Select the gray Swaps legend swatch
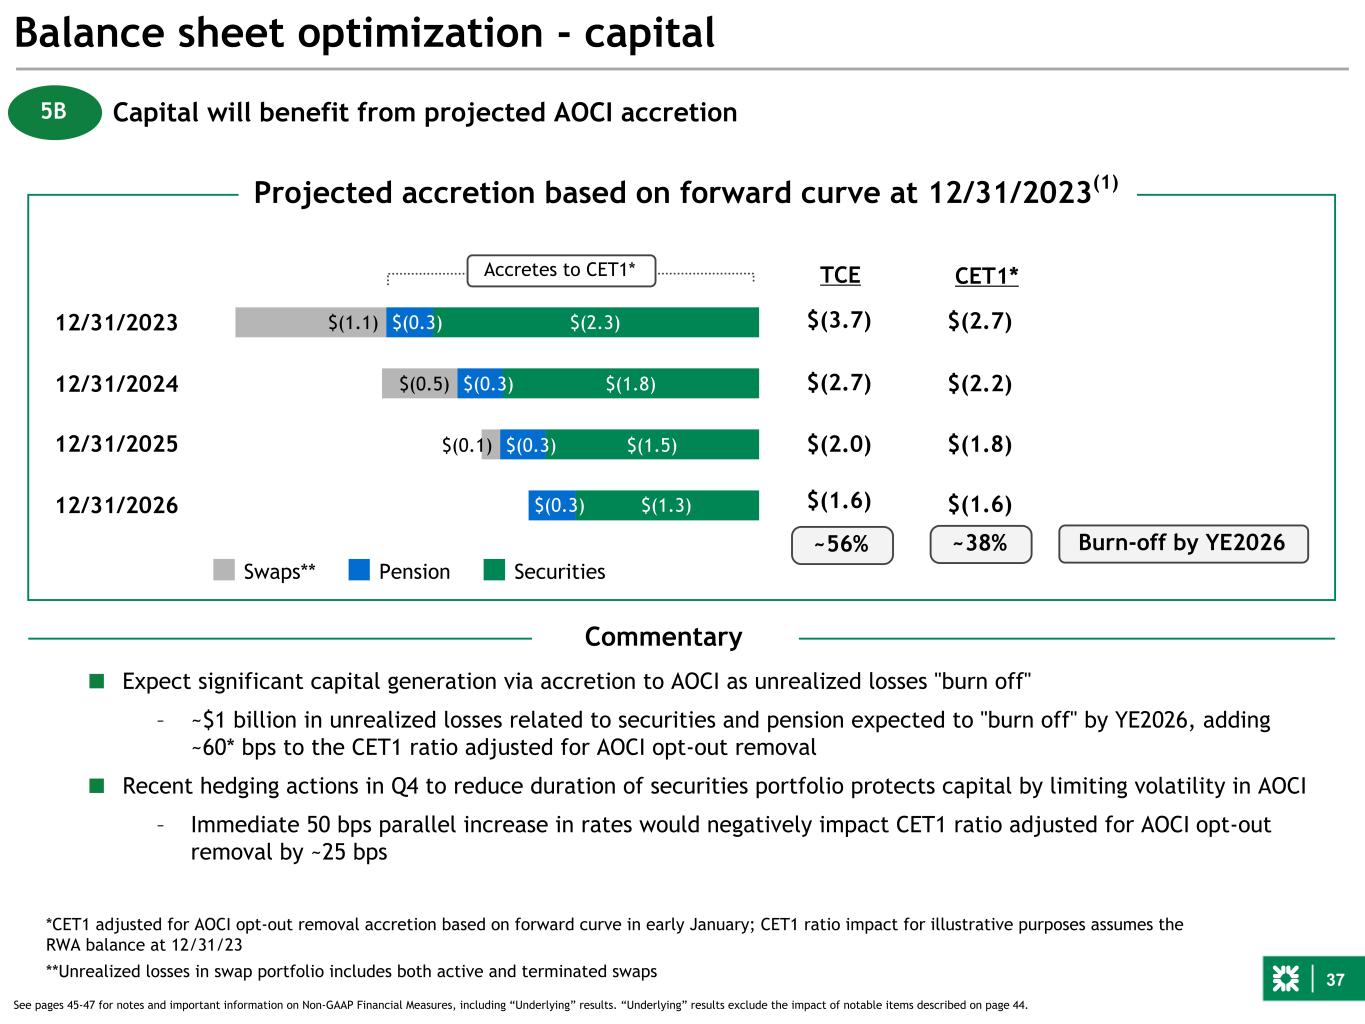 pos(223,570)
